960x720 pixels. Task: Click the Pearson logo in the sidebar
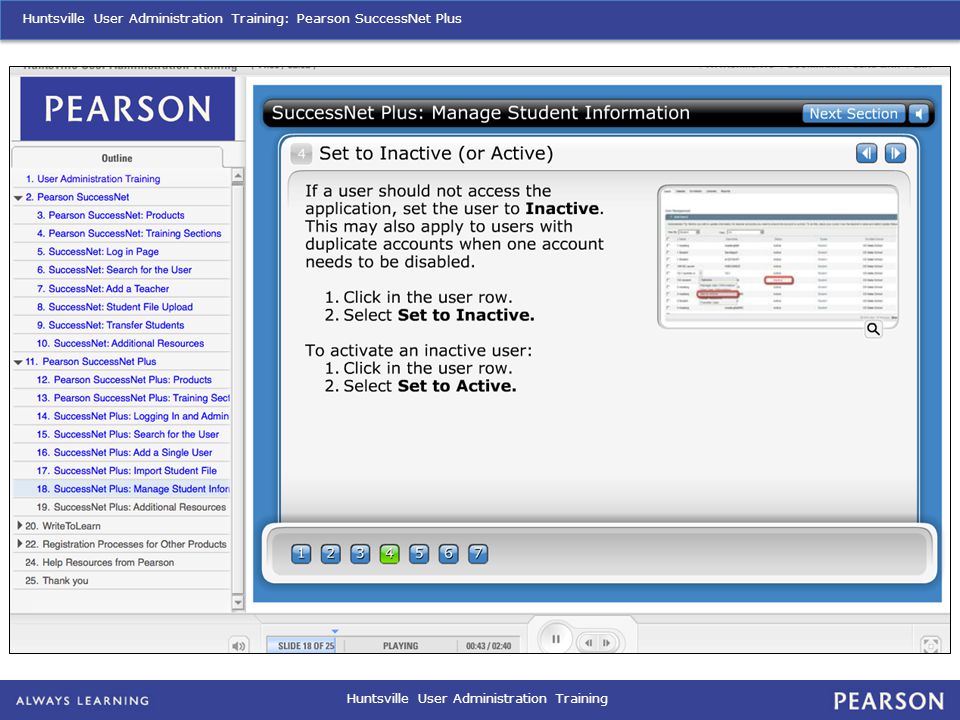127,108
